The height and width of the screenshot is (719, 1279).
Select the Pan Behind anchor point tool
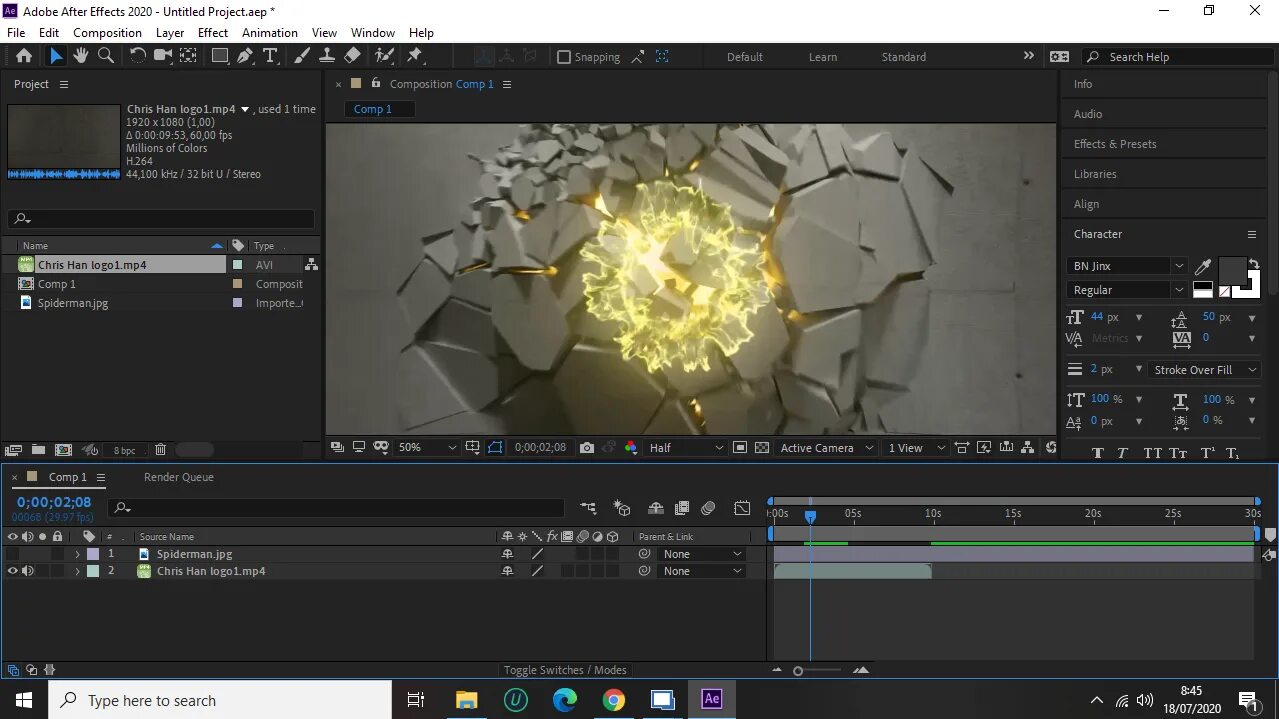(x=188, y=56)
